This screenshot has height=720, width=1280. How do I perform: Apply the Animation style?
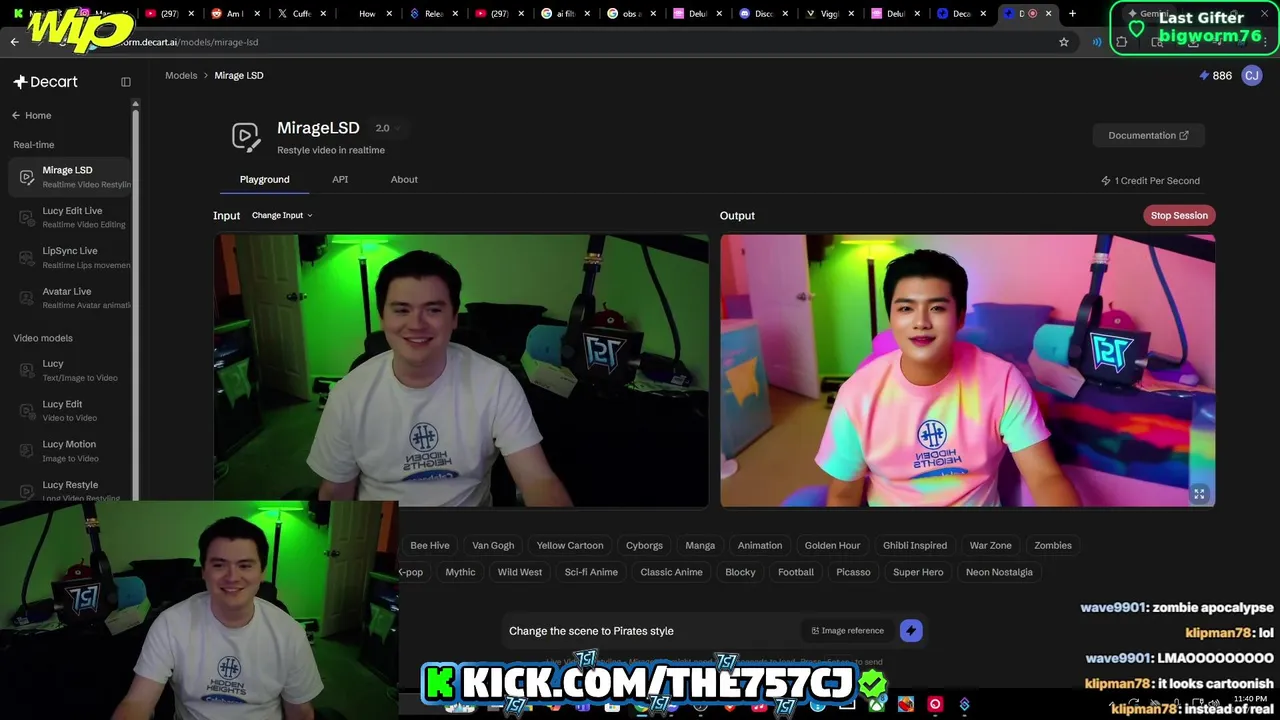tap(760, 546)
